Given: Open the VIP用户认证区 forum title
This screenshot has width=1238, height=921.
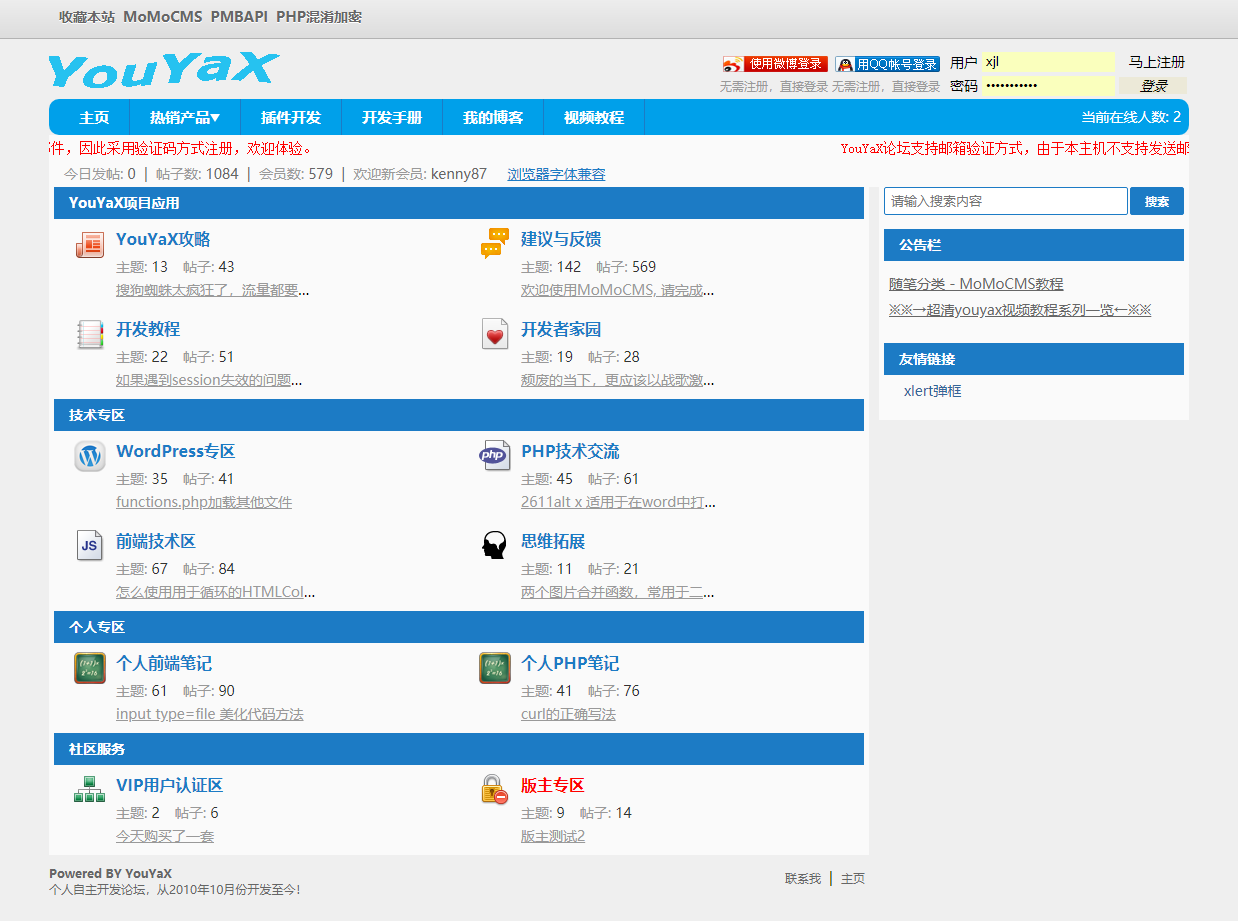Looking at the screenshot, I should click(x=169, y=785).
